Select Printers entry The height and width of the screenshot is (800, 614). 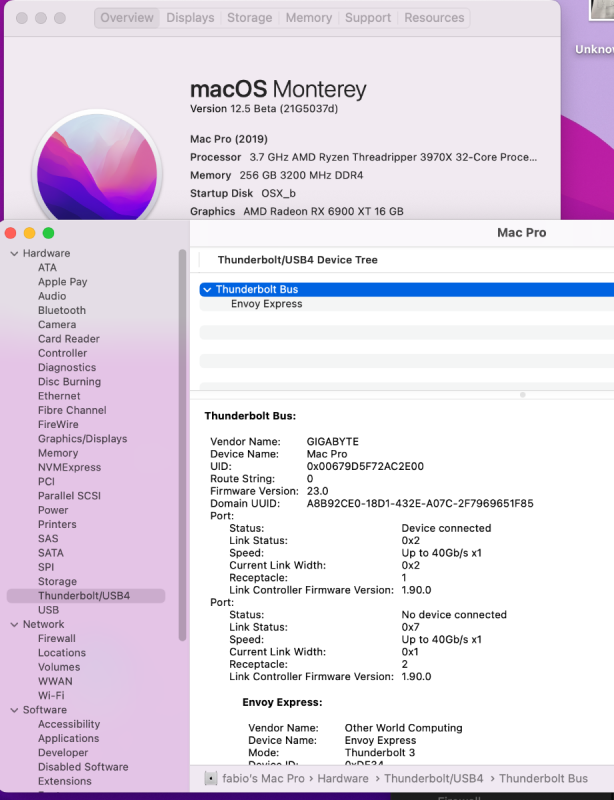click(x=57, y=524)
